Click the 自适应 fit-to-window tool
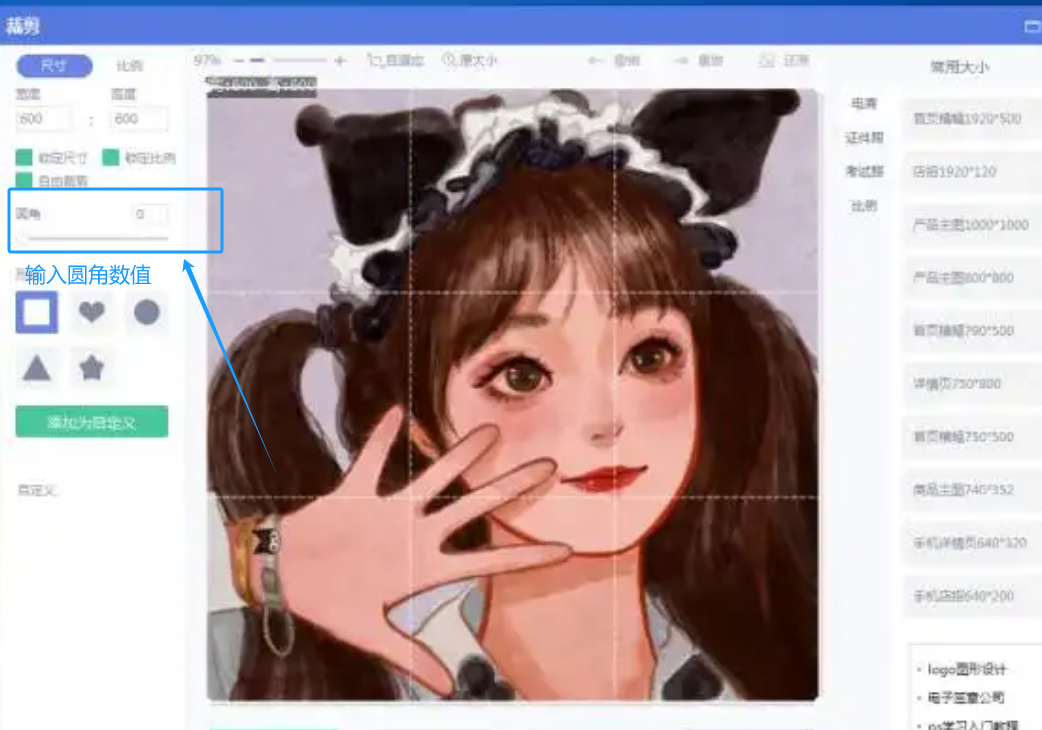The width and height of the screenshot is (1042, 730). point(396,60)
